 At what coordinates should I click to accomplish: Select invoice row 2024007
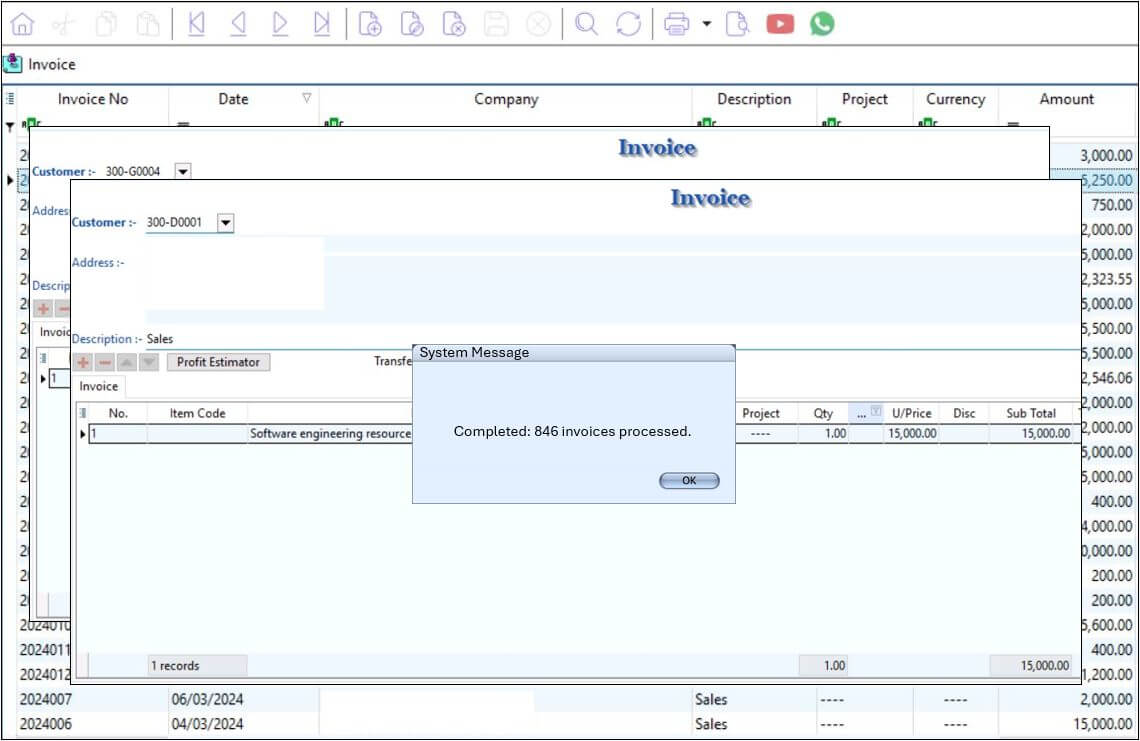coord(574,700)
